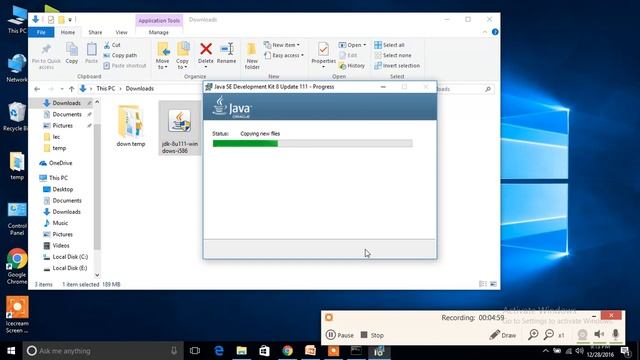Switch to the Share tab
Viewport: 640px width, 360px height.
(95, 32)
